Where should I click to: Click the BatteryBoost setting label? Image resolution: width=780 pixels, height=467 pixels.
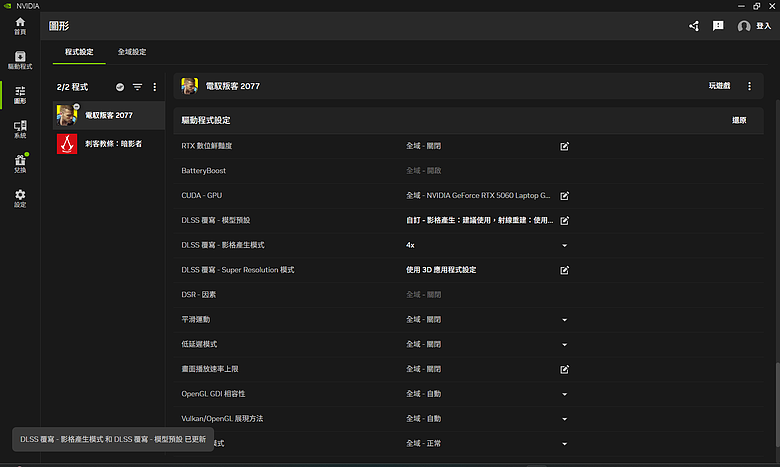pyautogui.click(x=203, y=171)
